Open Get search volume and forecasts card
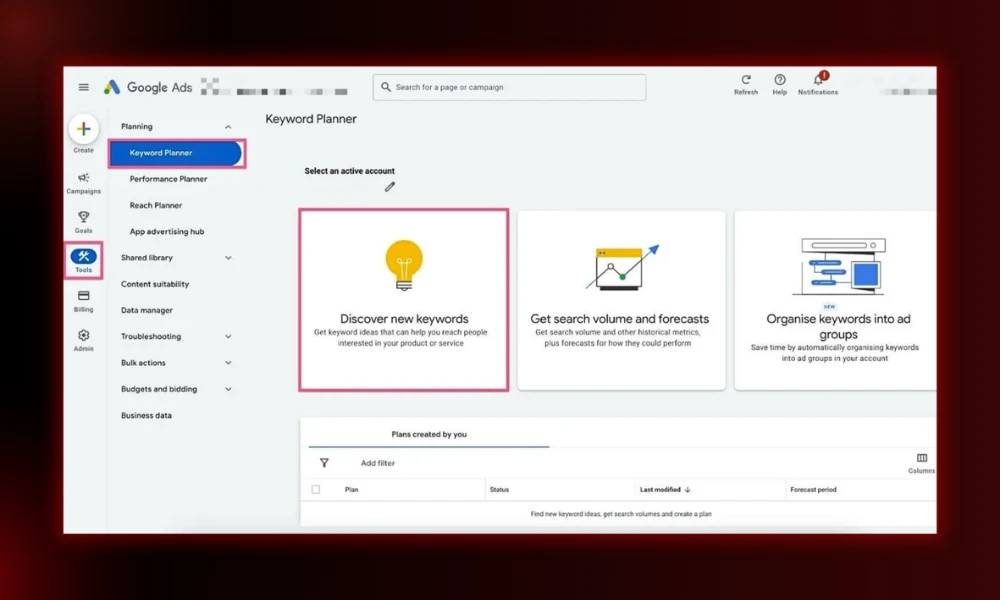Image resolution: width=1000 pixels, height=600 pixels. pos(621,300)
